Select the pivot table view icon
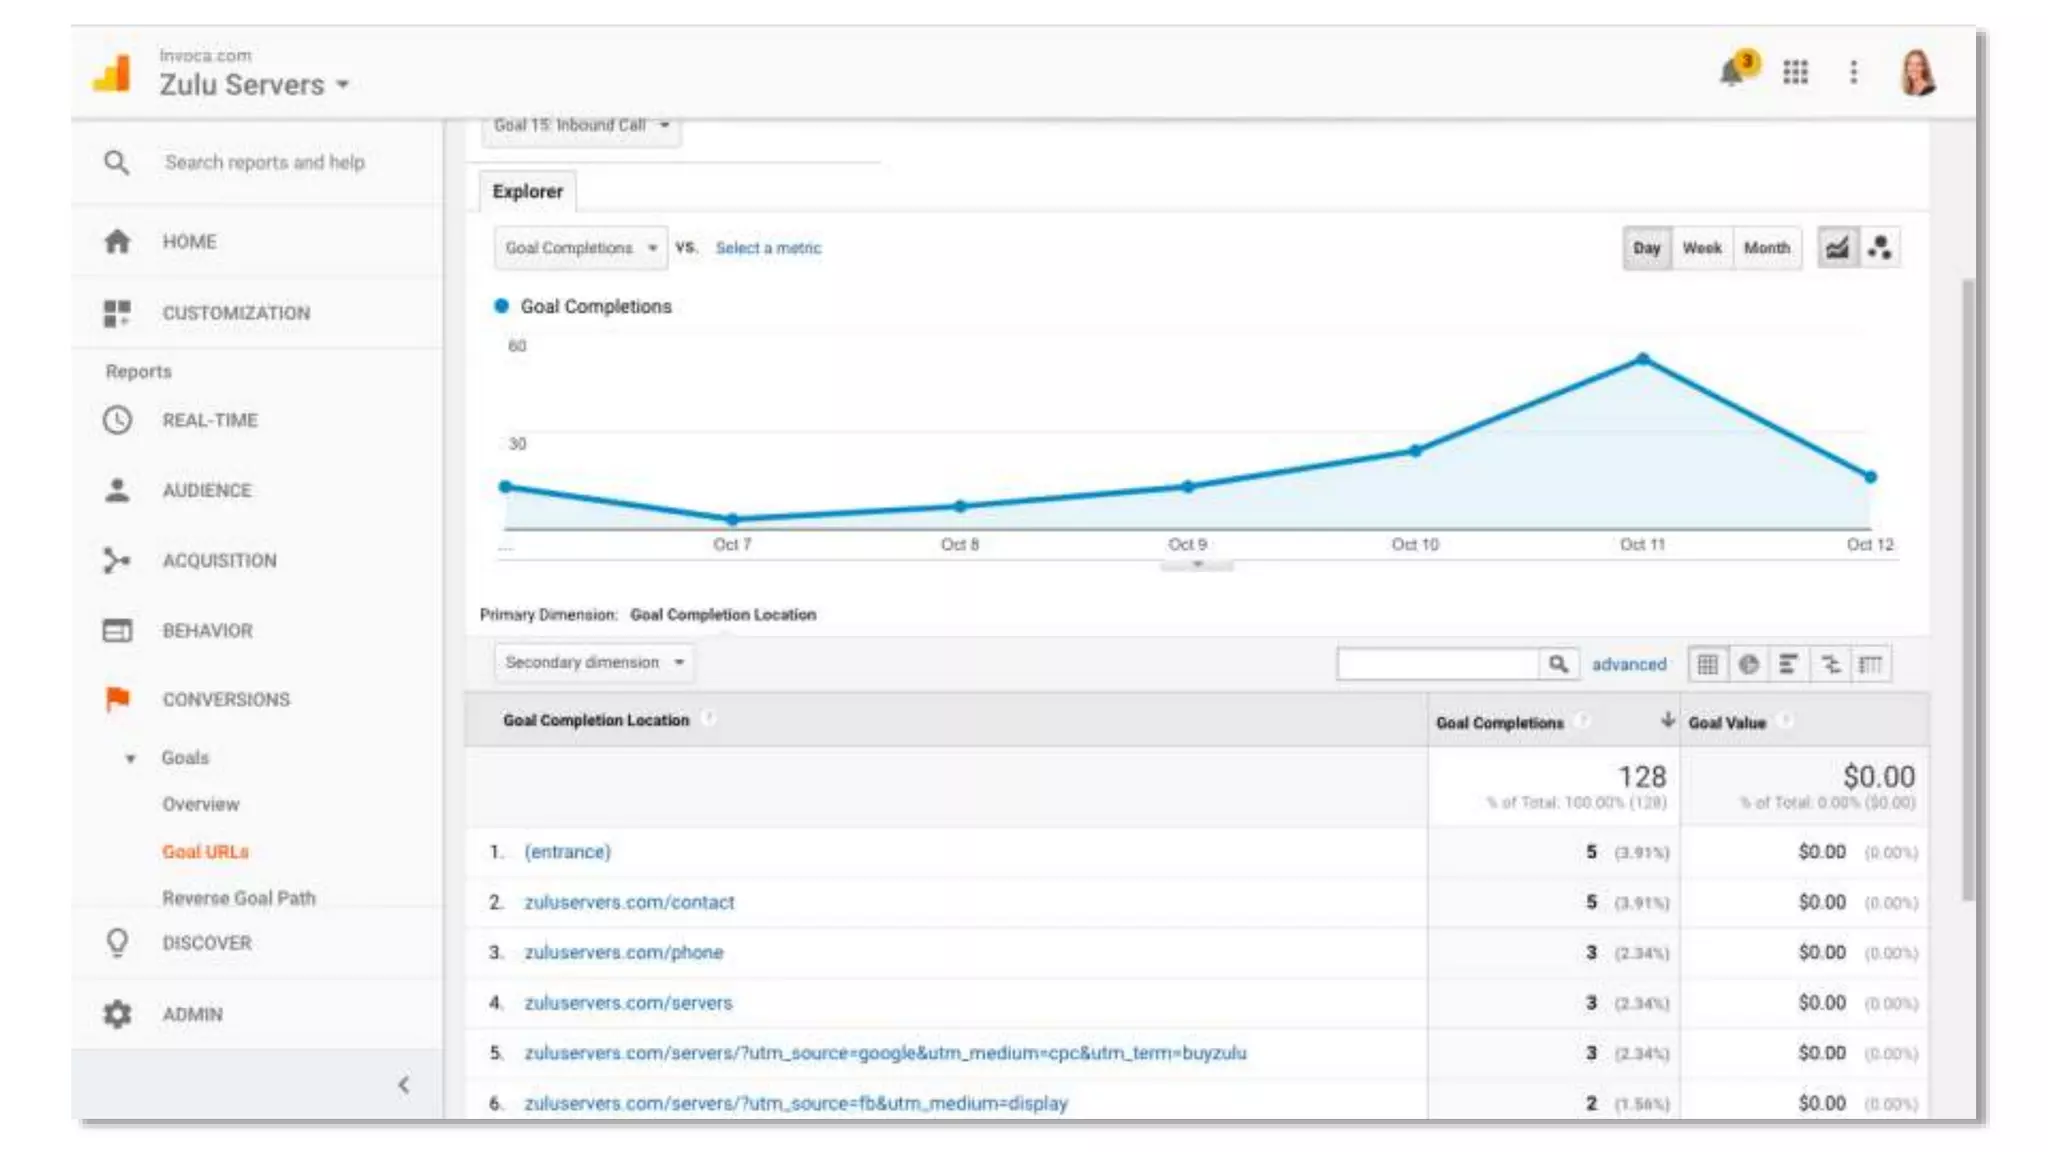This screenshot has height=1152, width=2048. pyautogui.click(x=1870, y=664)
